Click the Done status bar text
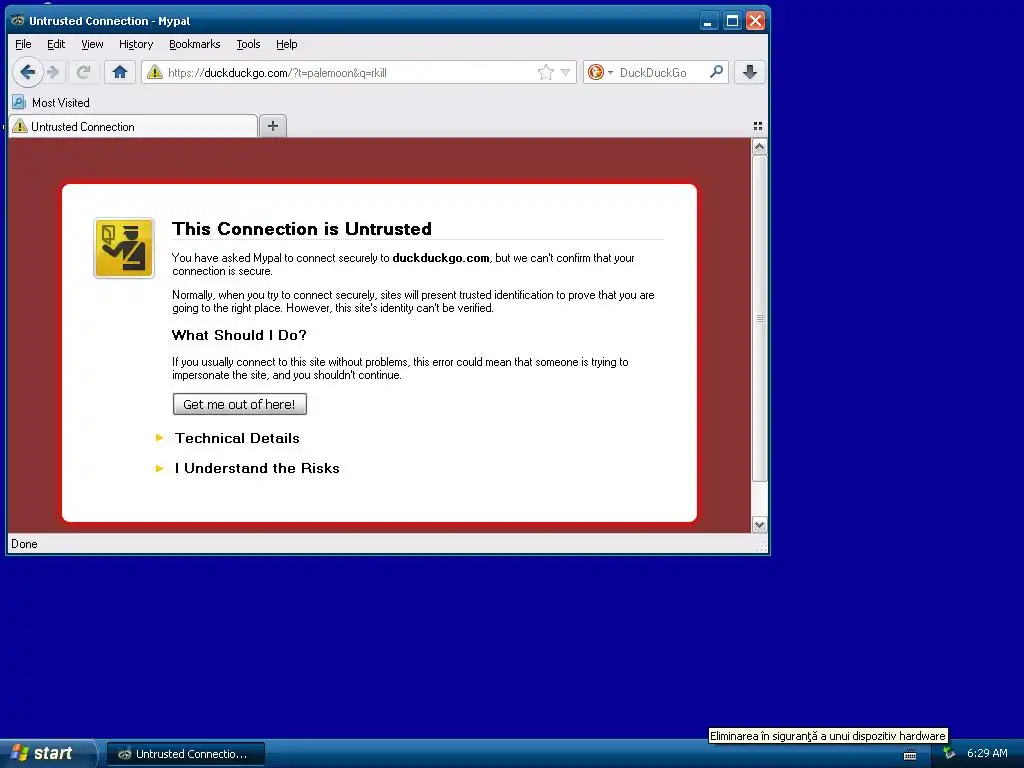Screen dimensions: 1024x768 [x=24, y=544]
